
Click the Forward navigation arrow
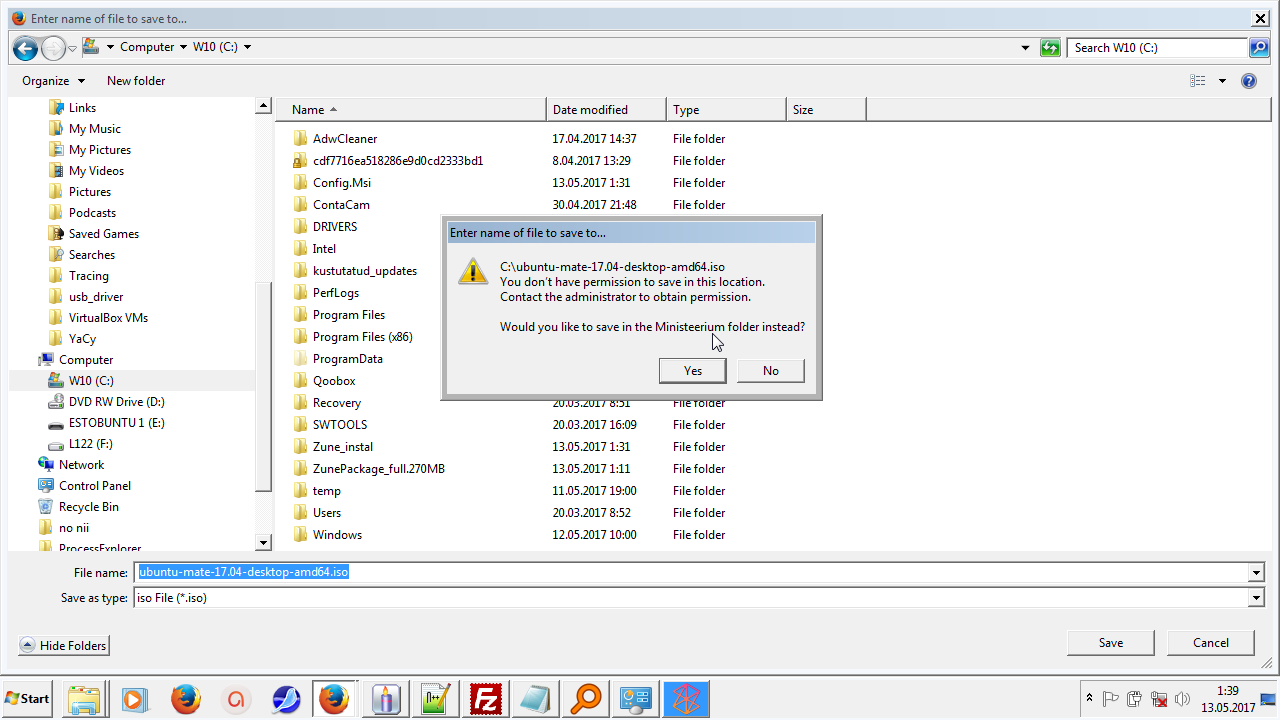click(x=53, y=48)
